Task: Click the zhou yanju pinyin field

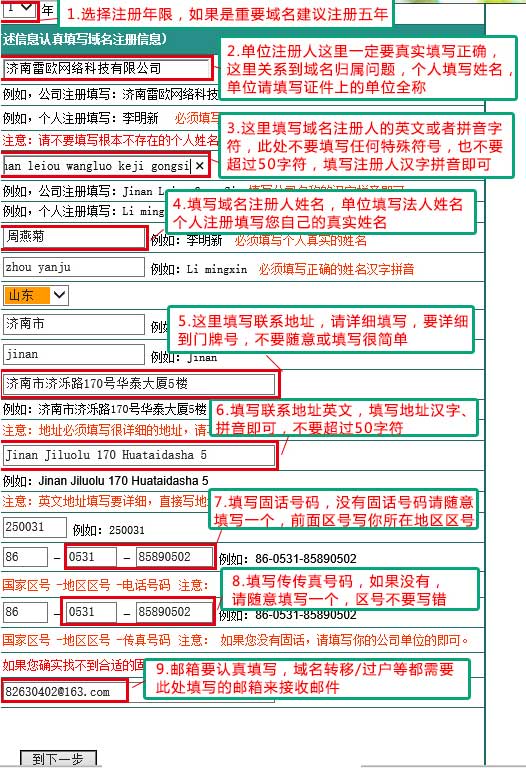Action: pyautogui.click(x=73, y=267)
